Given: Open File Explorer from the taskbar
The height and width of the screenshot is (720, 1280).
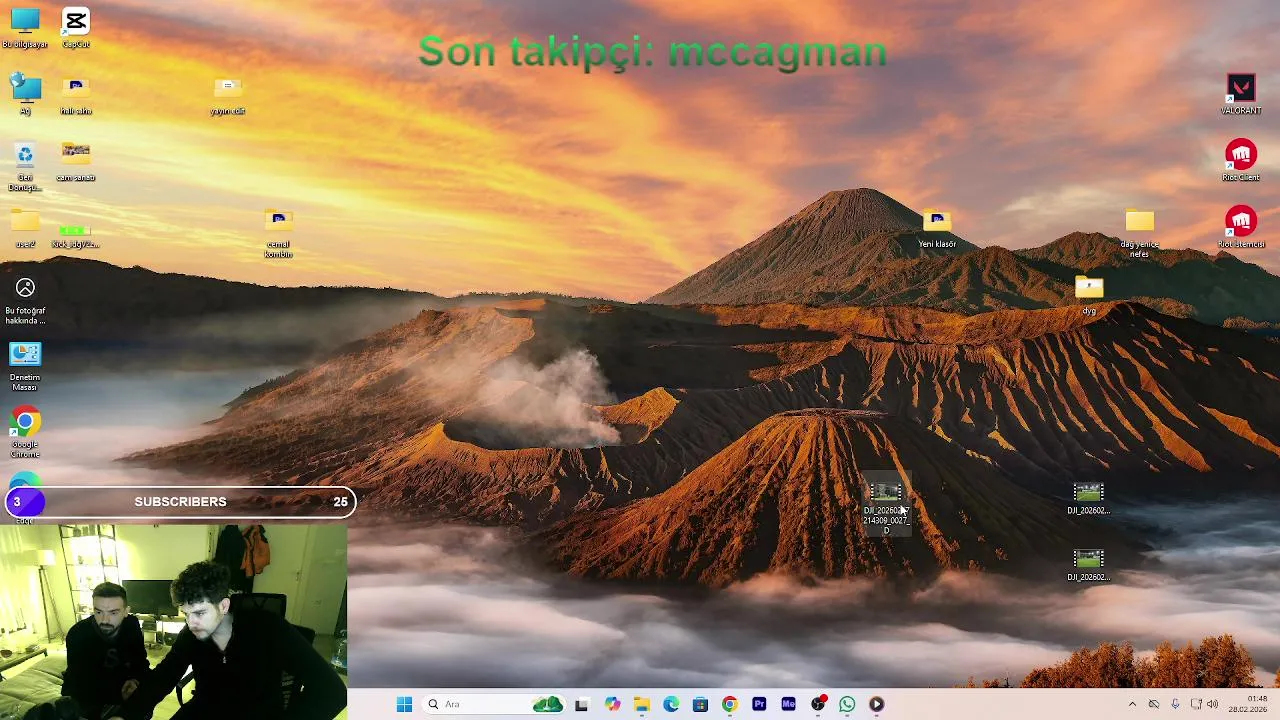Looking at the screenshot, I should (x=641, y=704).
